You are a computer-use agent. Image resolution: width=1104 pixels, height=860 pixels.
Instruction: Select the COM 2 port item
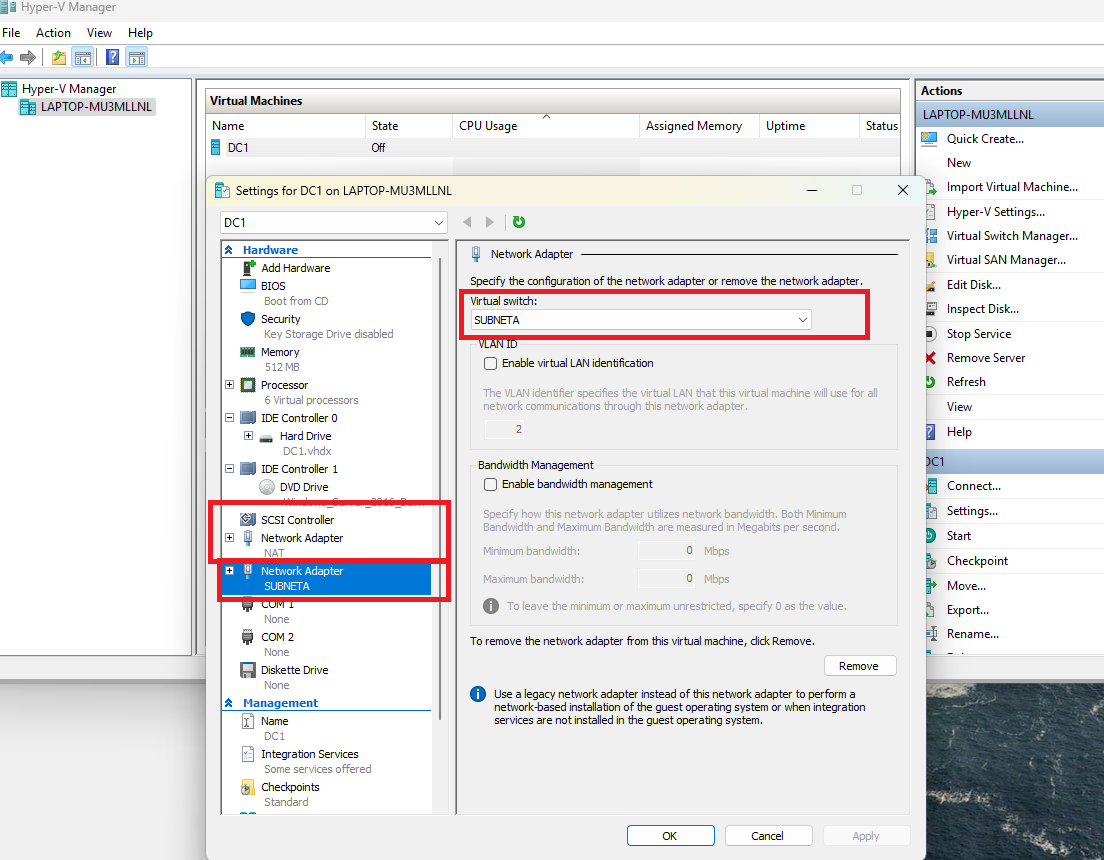(277, 637)
